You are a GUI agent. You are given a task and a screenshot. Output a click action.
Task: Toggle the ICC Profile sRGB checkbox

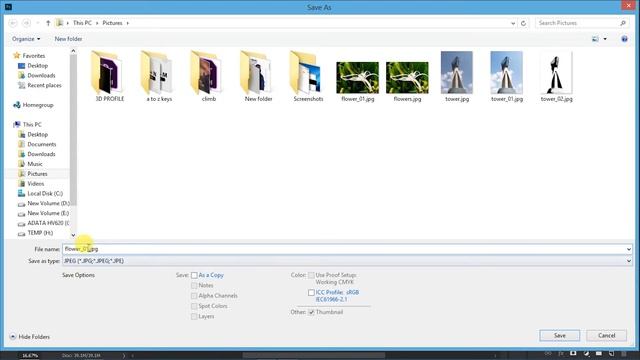tap(311, 293)
